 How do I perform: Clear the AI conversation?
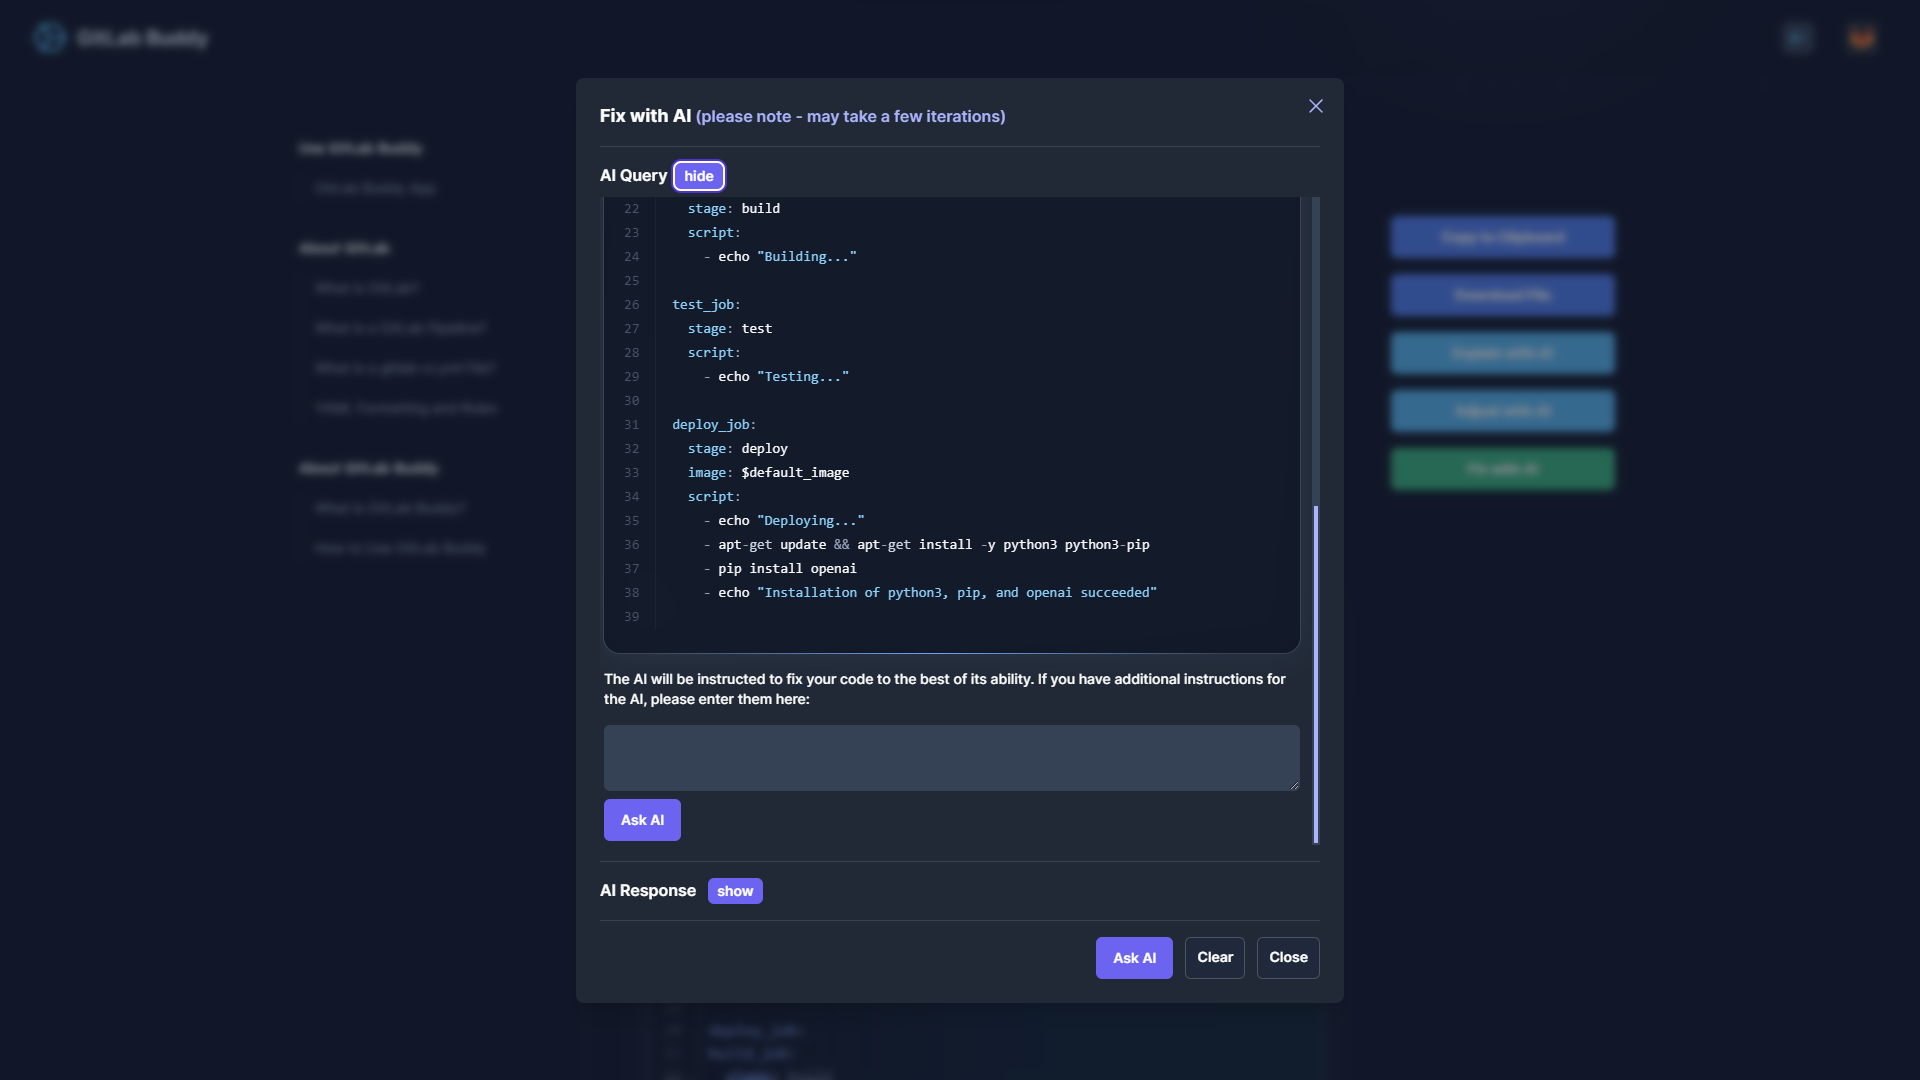1214,958
